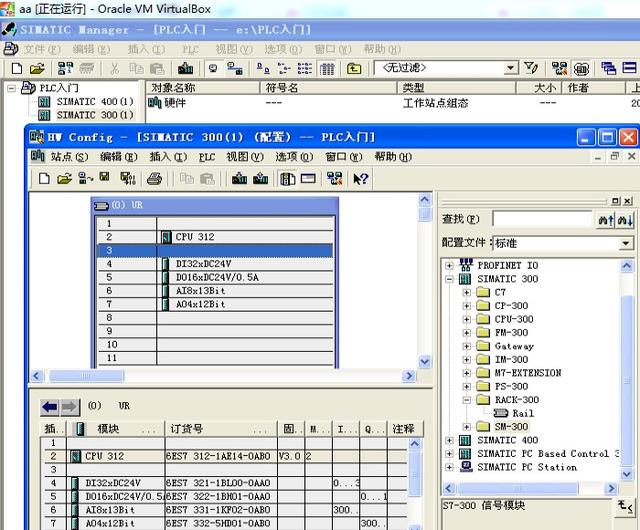The image size is (640, 530).
Task: Click Up One Level folder icon
Action: [x=354, y=68]
